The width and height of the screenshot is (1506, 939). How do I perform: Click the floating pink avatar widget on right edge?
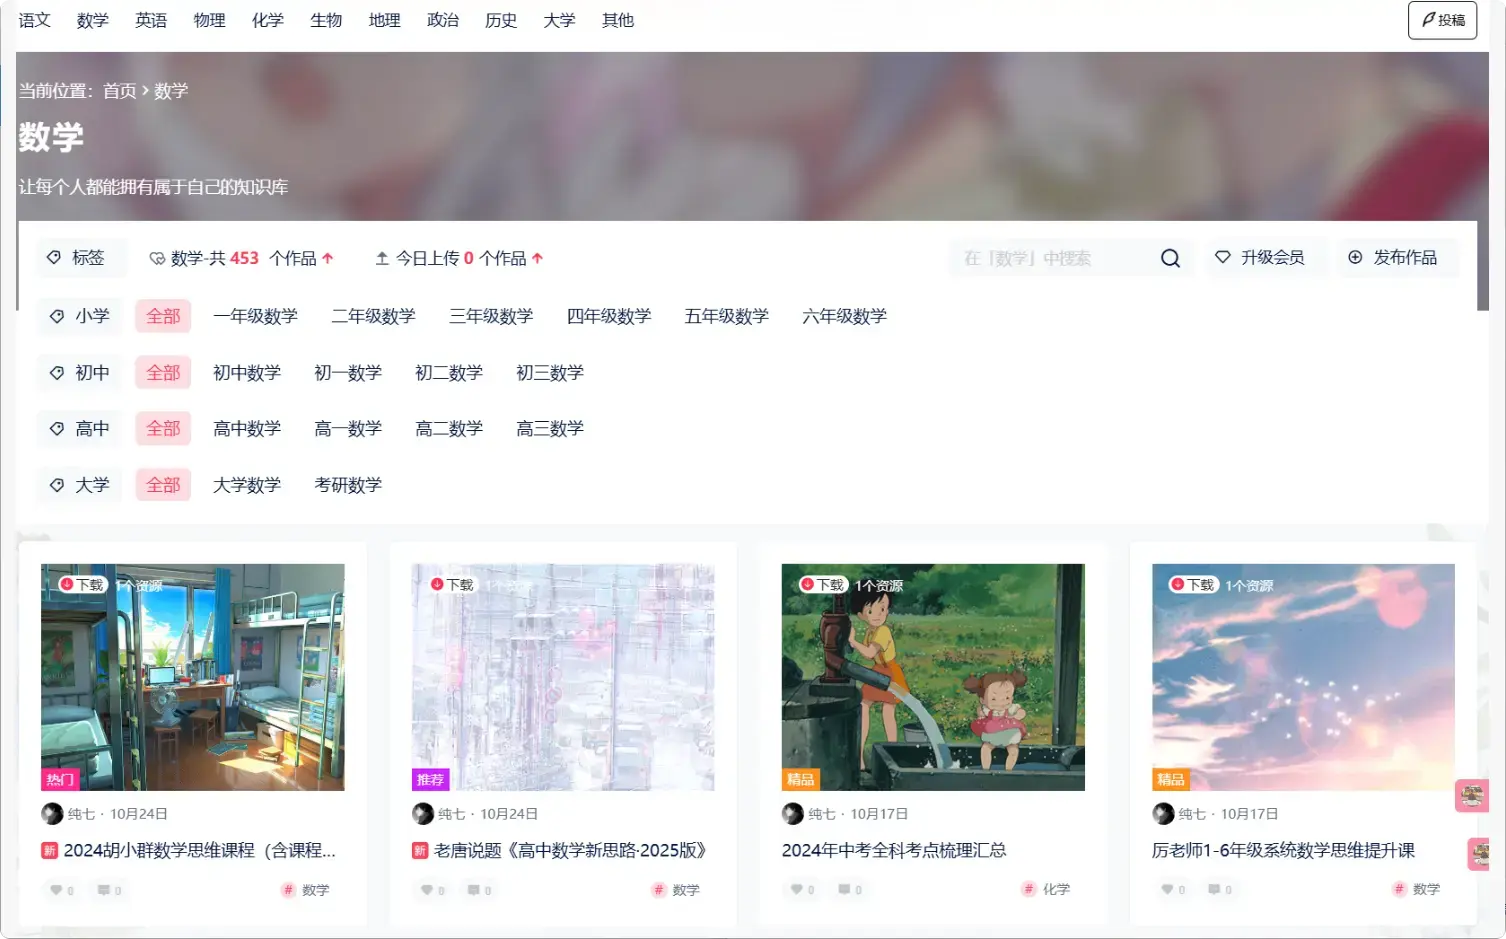1471,795
